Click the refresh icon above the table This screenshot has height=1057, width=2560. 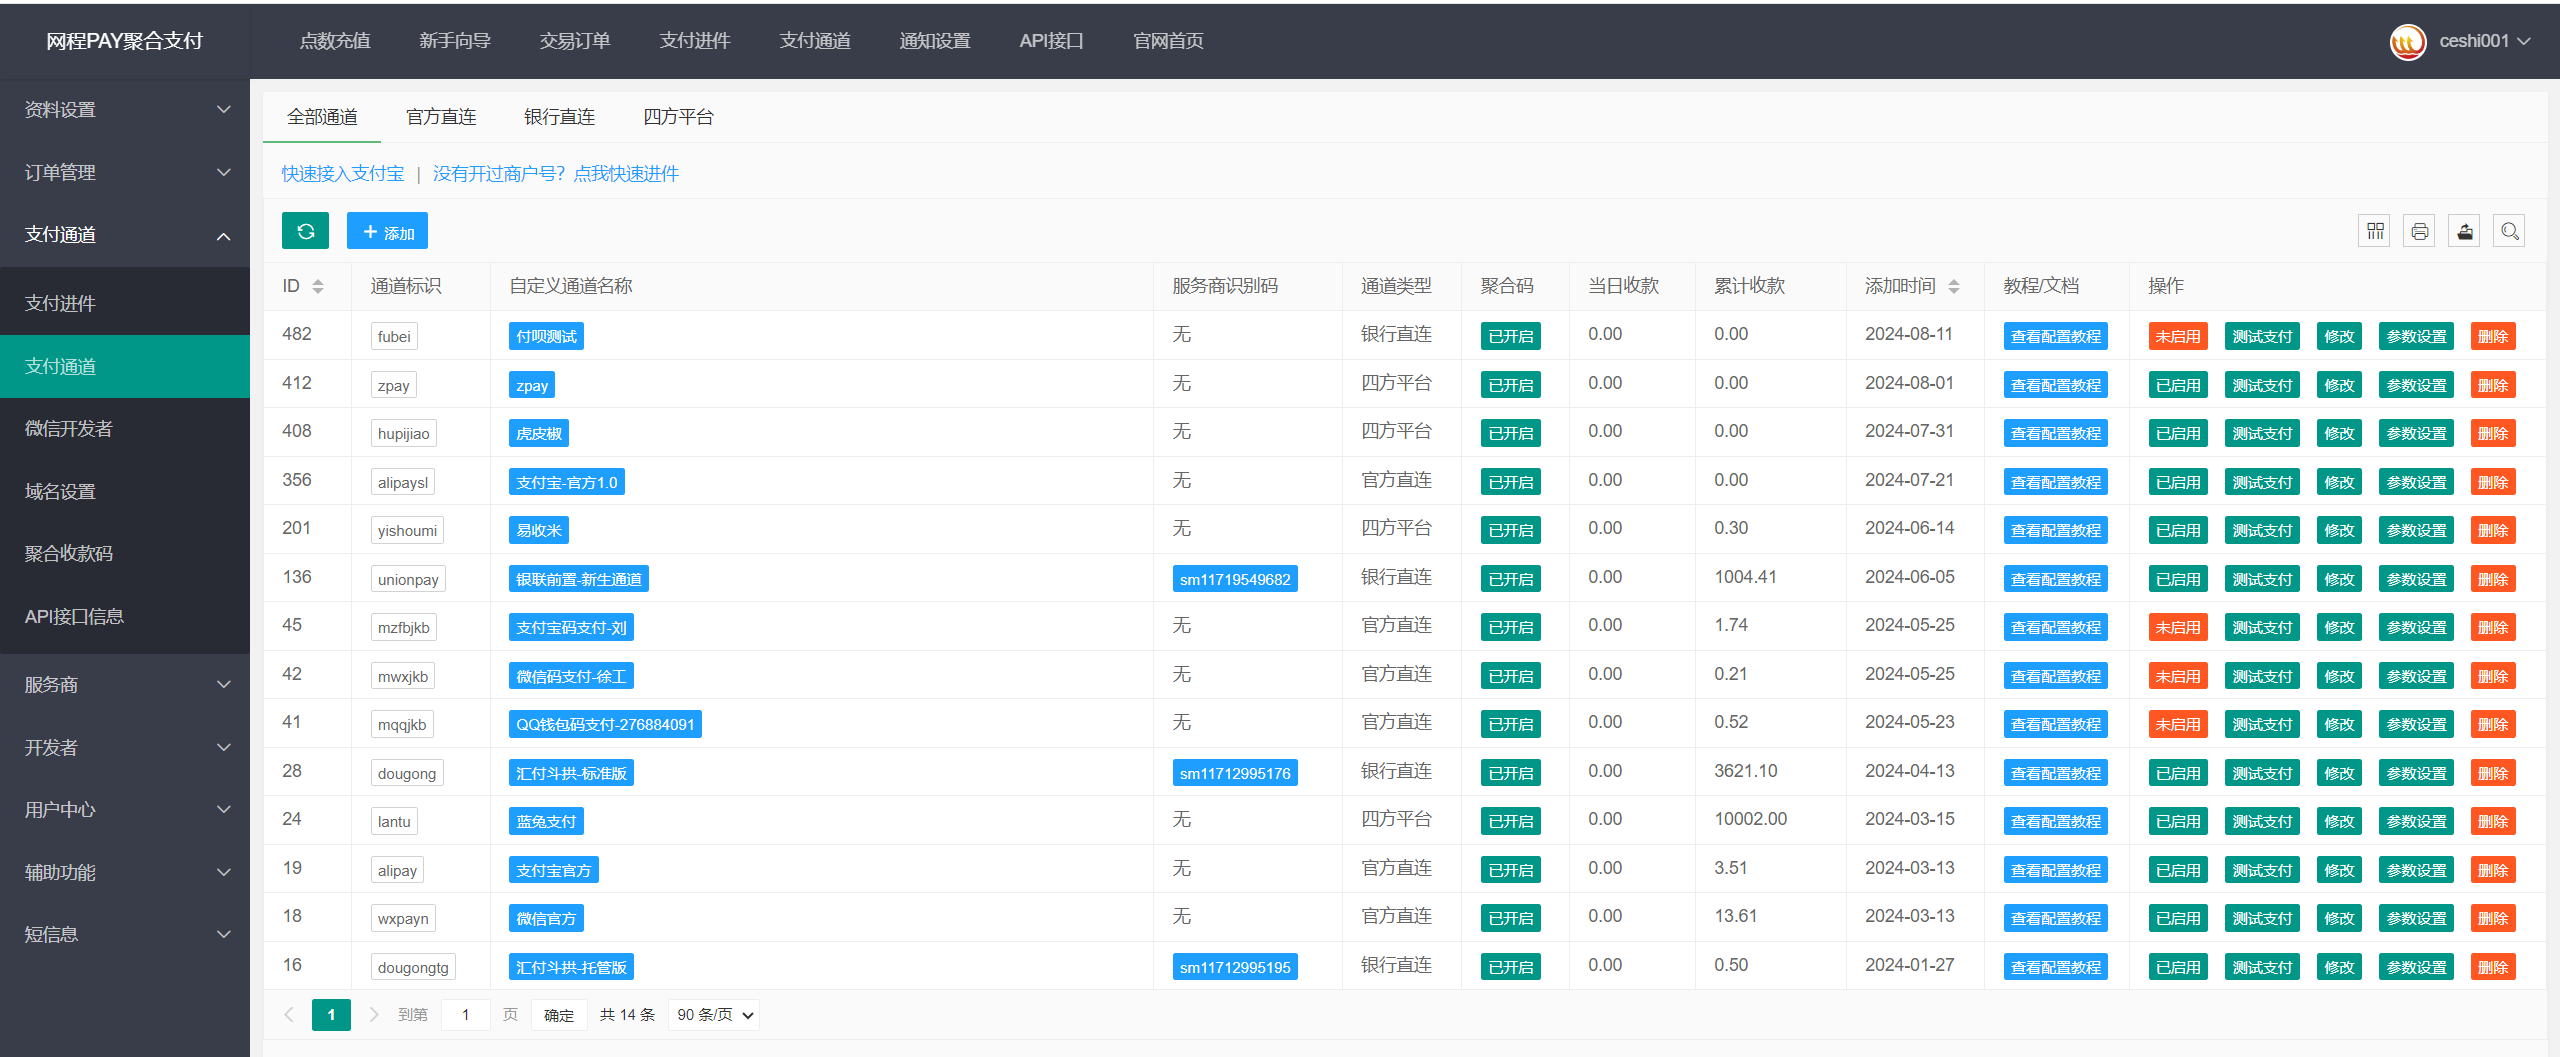click(305, 230)
